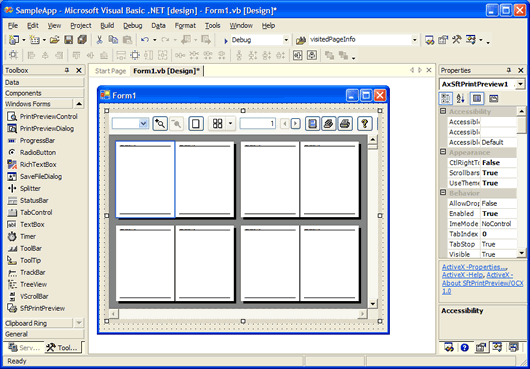The image size is (530, 369).
Task: Click the zoom-in magnifier in preview toolbar
Action: pos(160,124)
